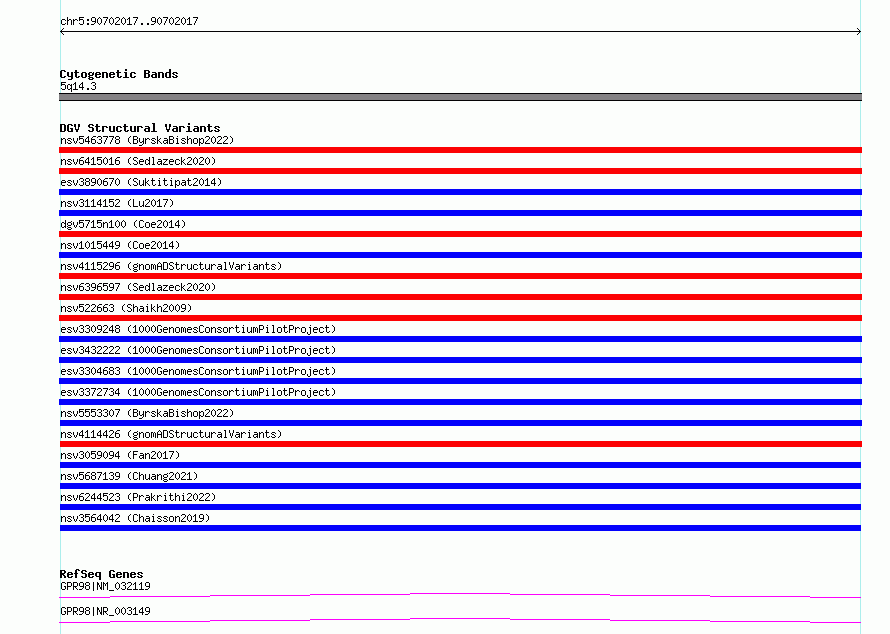Open variant nsv1015449 (Coe2014) label

(120, 245)
